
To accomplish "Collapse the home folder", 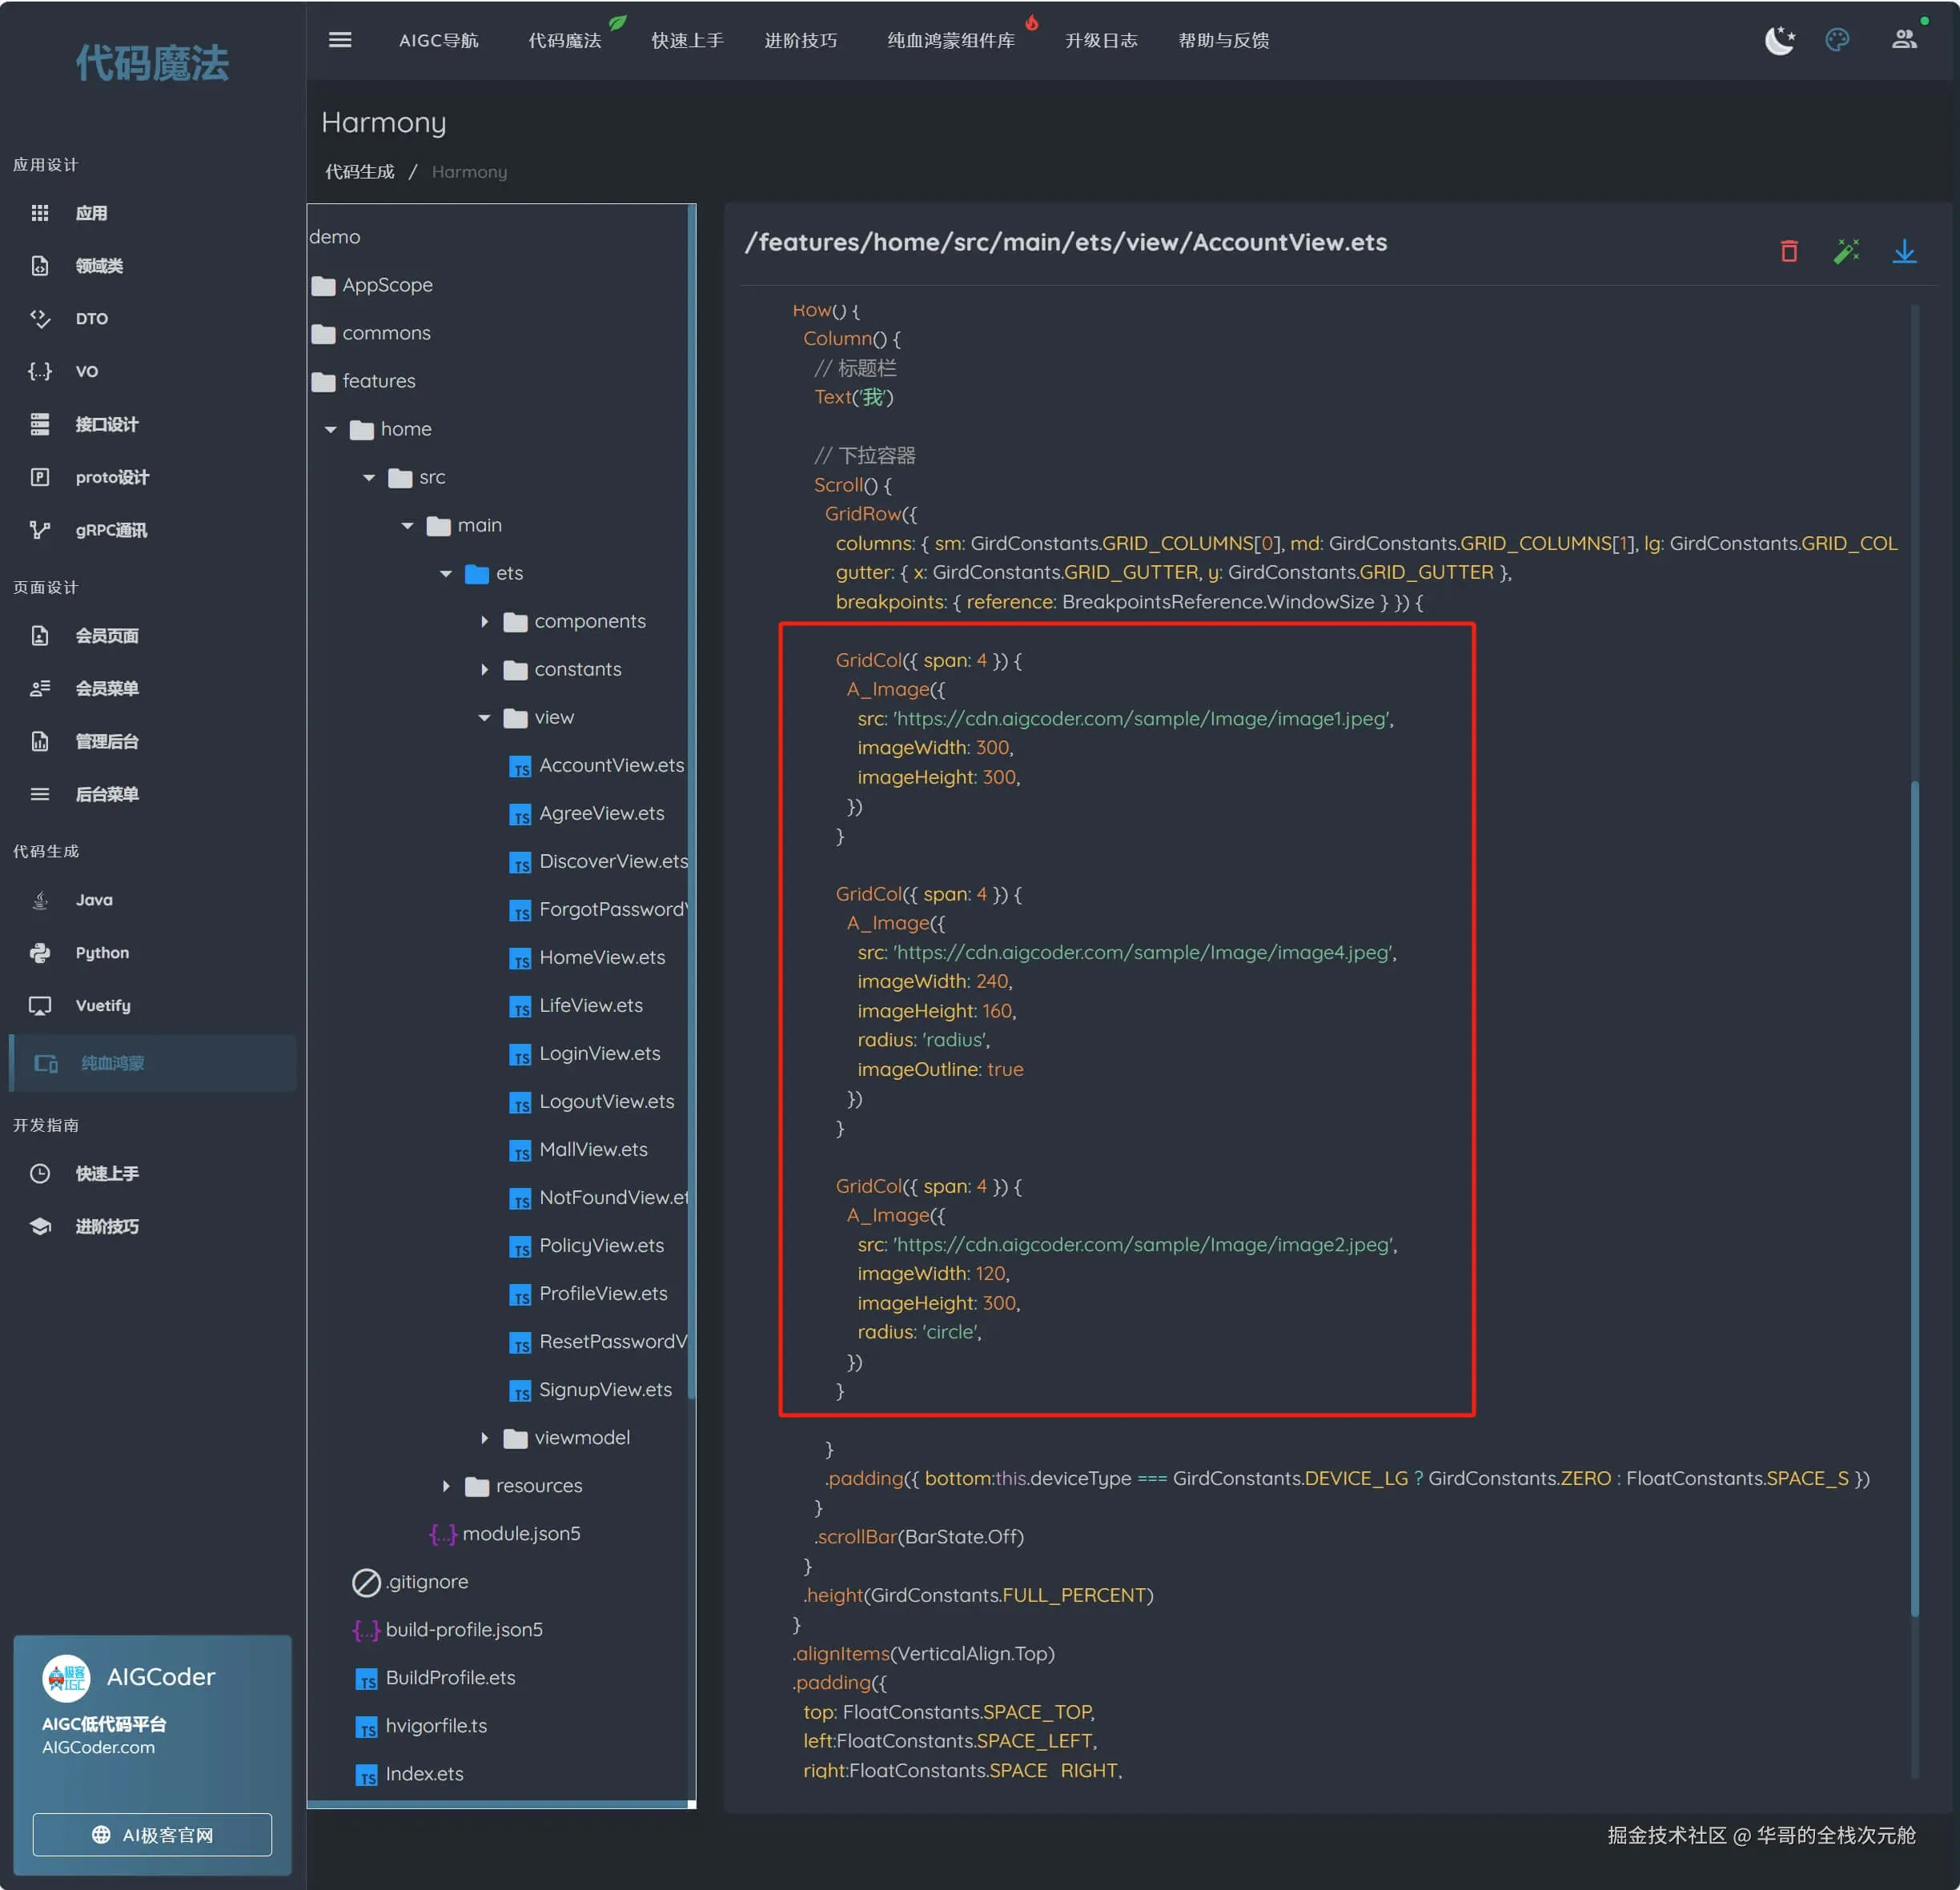I will 331,430.
